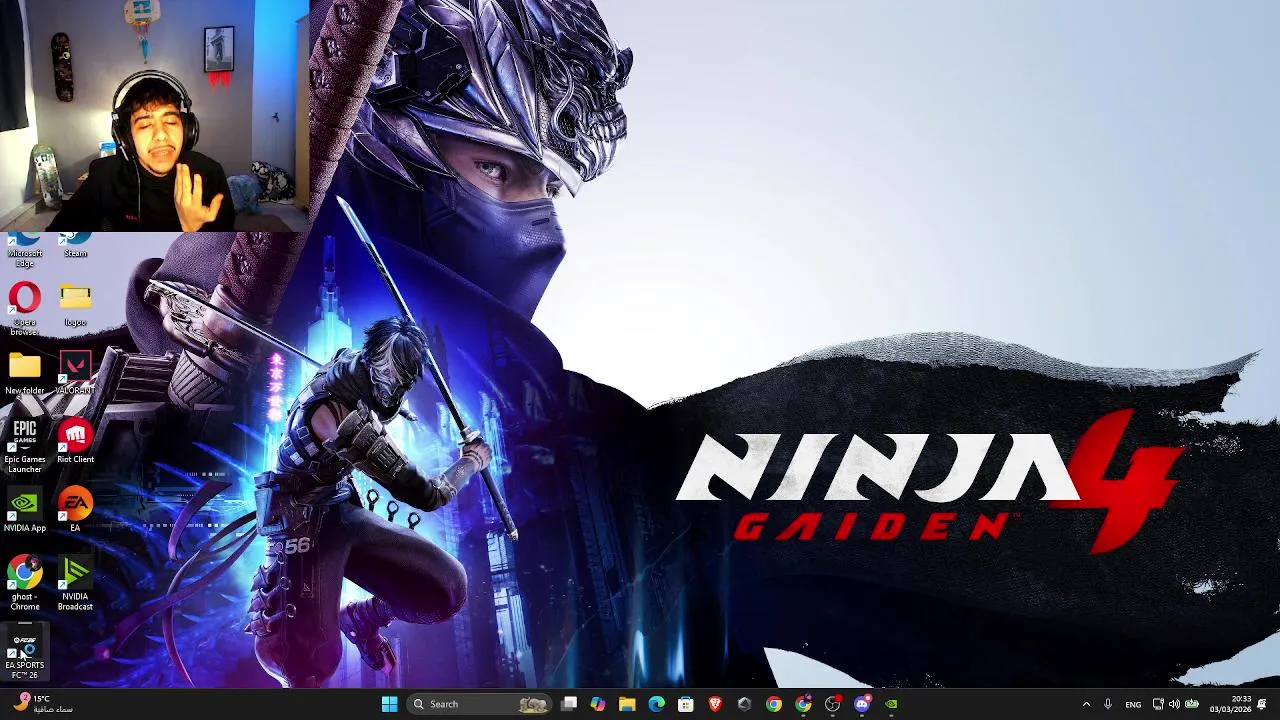The image size is (1280, 720).
Task: Select the NVIDIA App desktop shortcut
Action: tap(25, 510)
